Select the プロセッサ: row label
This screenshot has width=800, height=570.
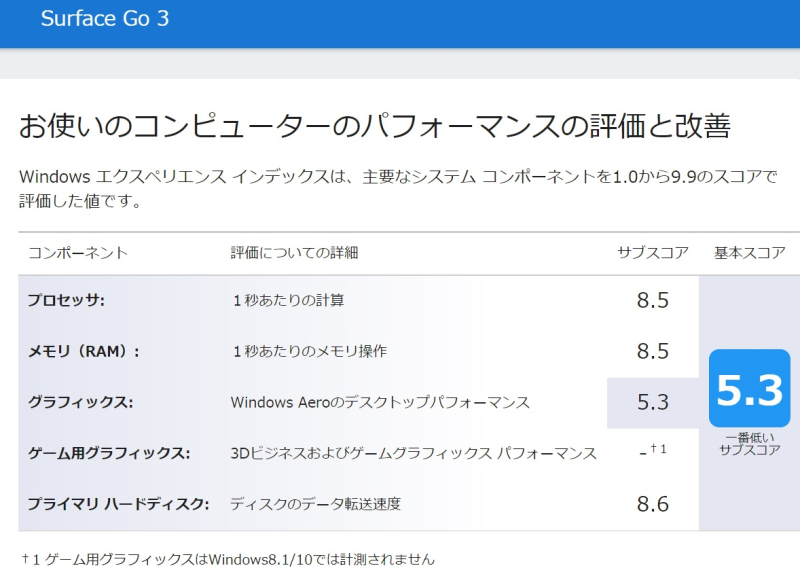click(x=66, y=300)
